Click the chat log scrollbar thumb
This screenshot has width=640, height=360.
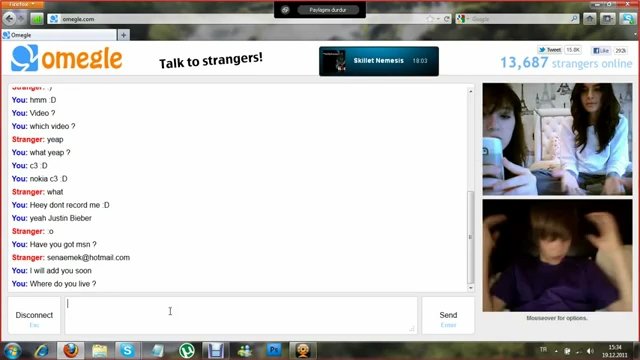pos(470,237)
